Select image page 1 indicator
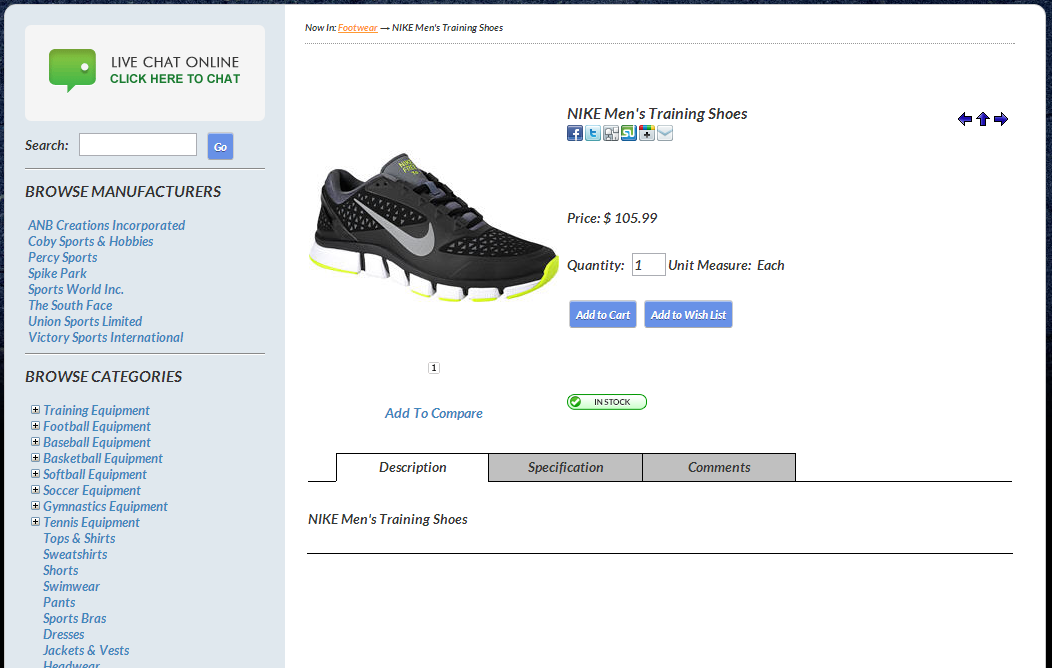Screen dimensions: 1052x668 (434, 368)
